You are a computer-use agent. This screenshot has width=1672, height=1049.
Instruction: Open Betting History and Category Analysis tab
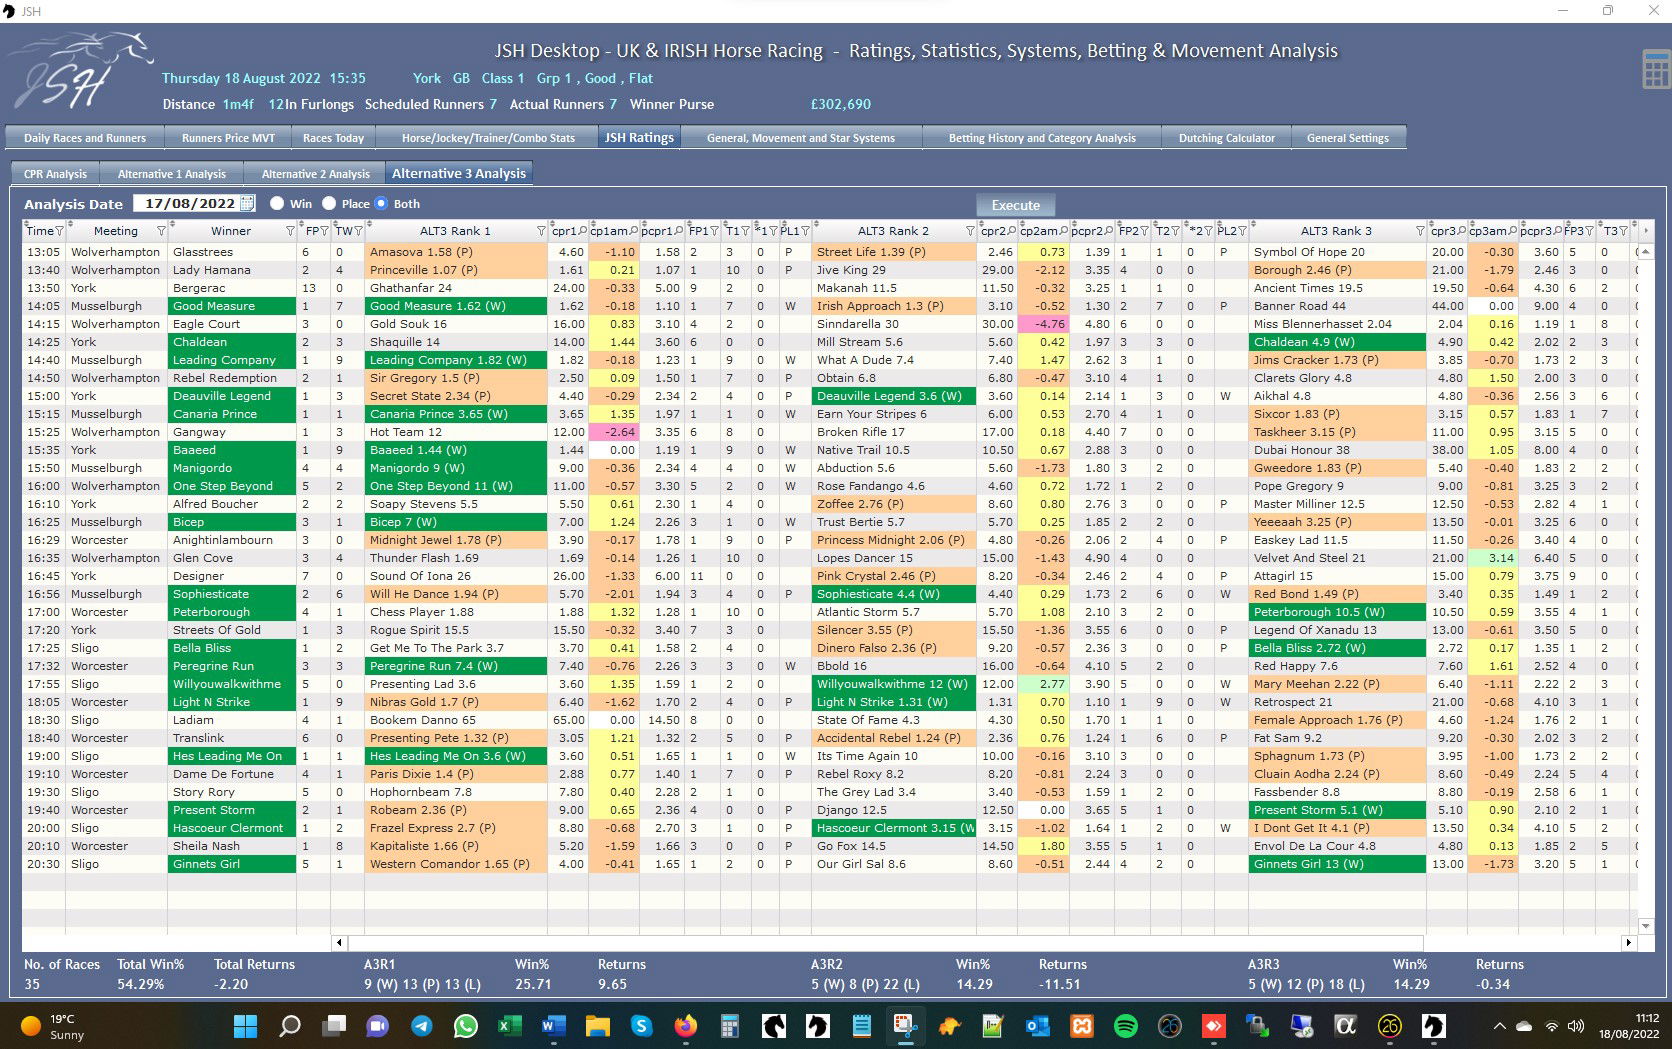click(1042, 138)
